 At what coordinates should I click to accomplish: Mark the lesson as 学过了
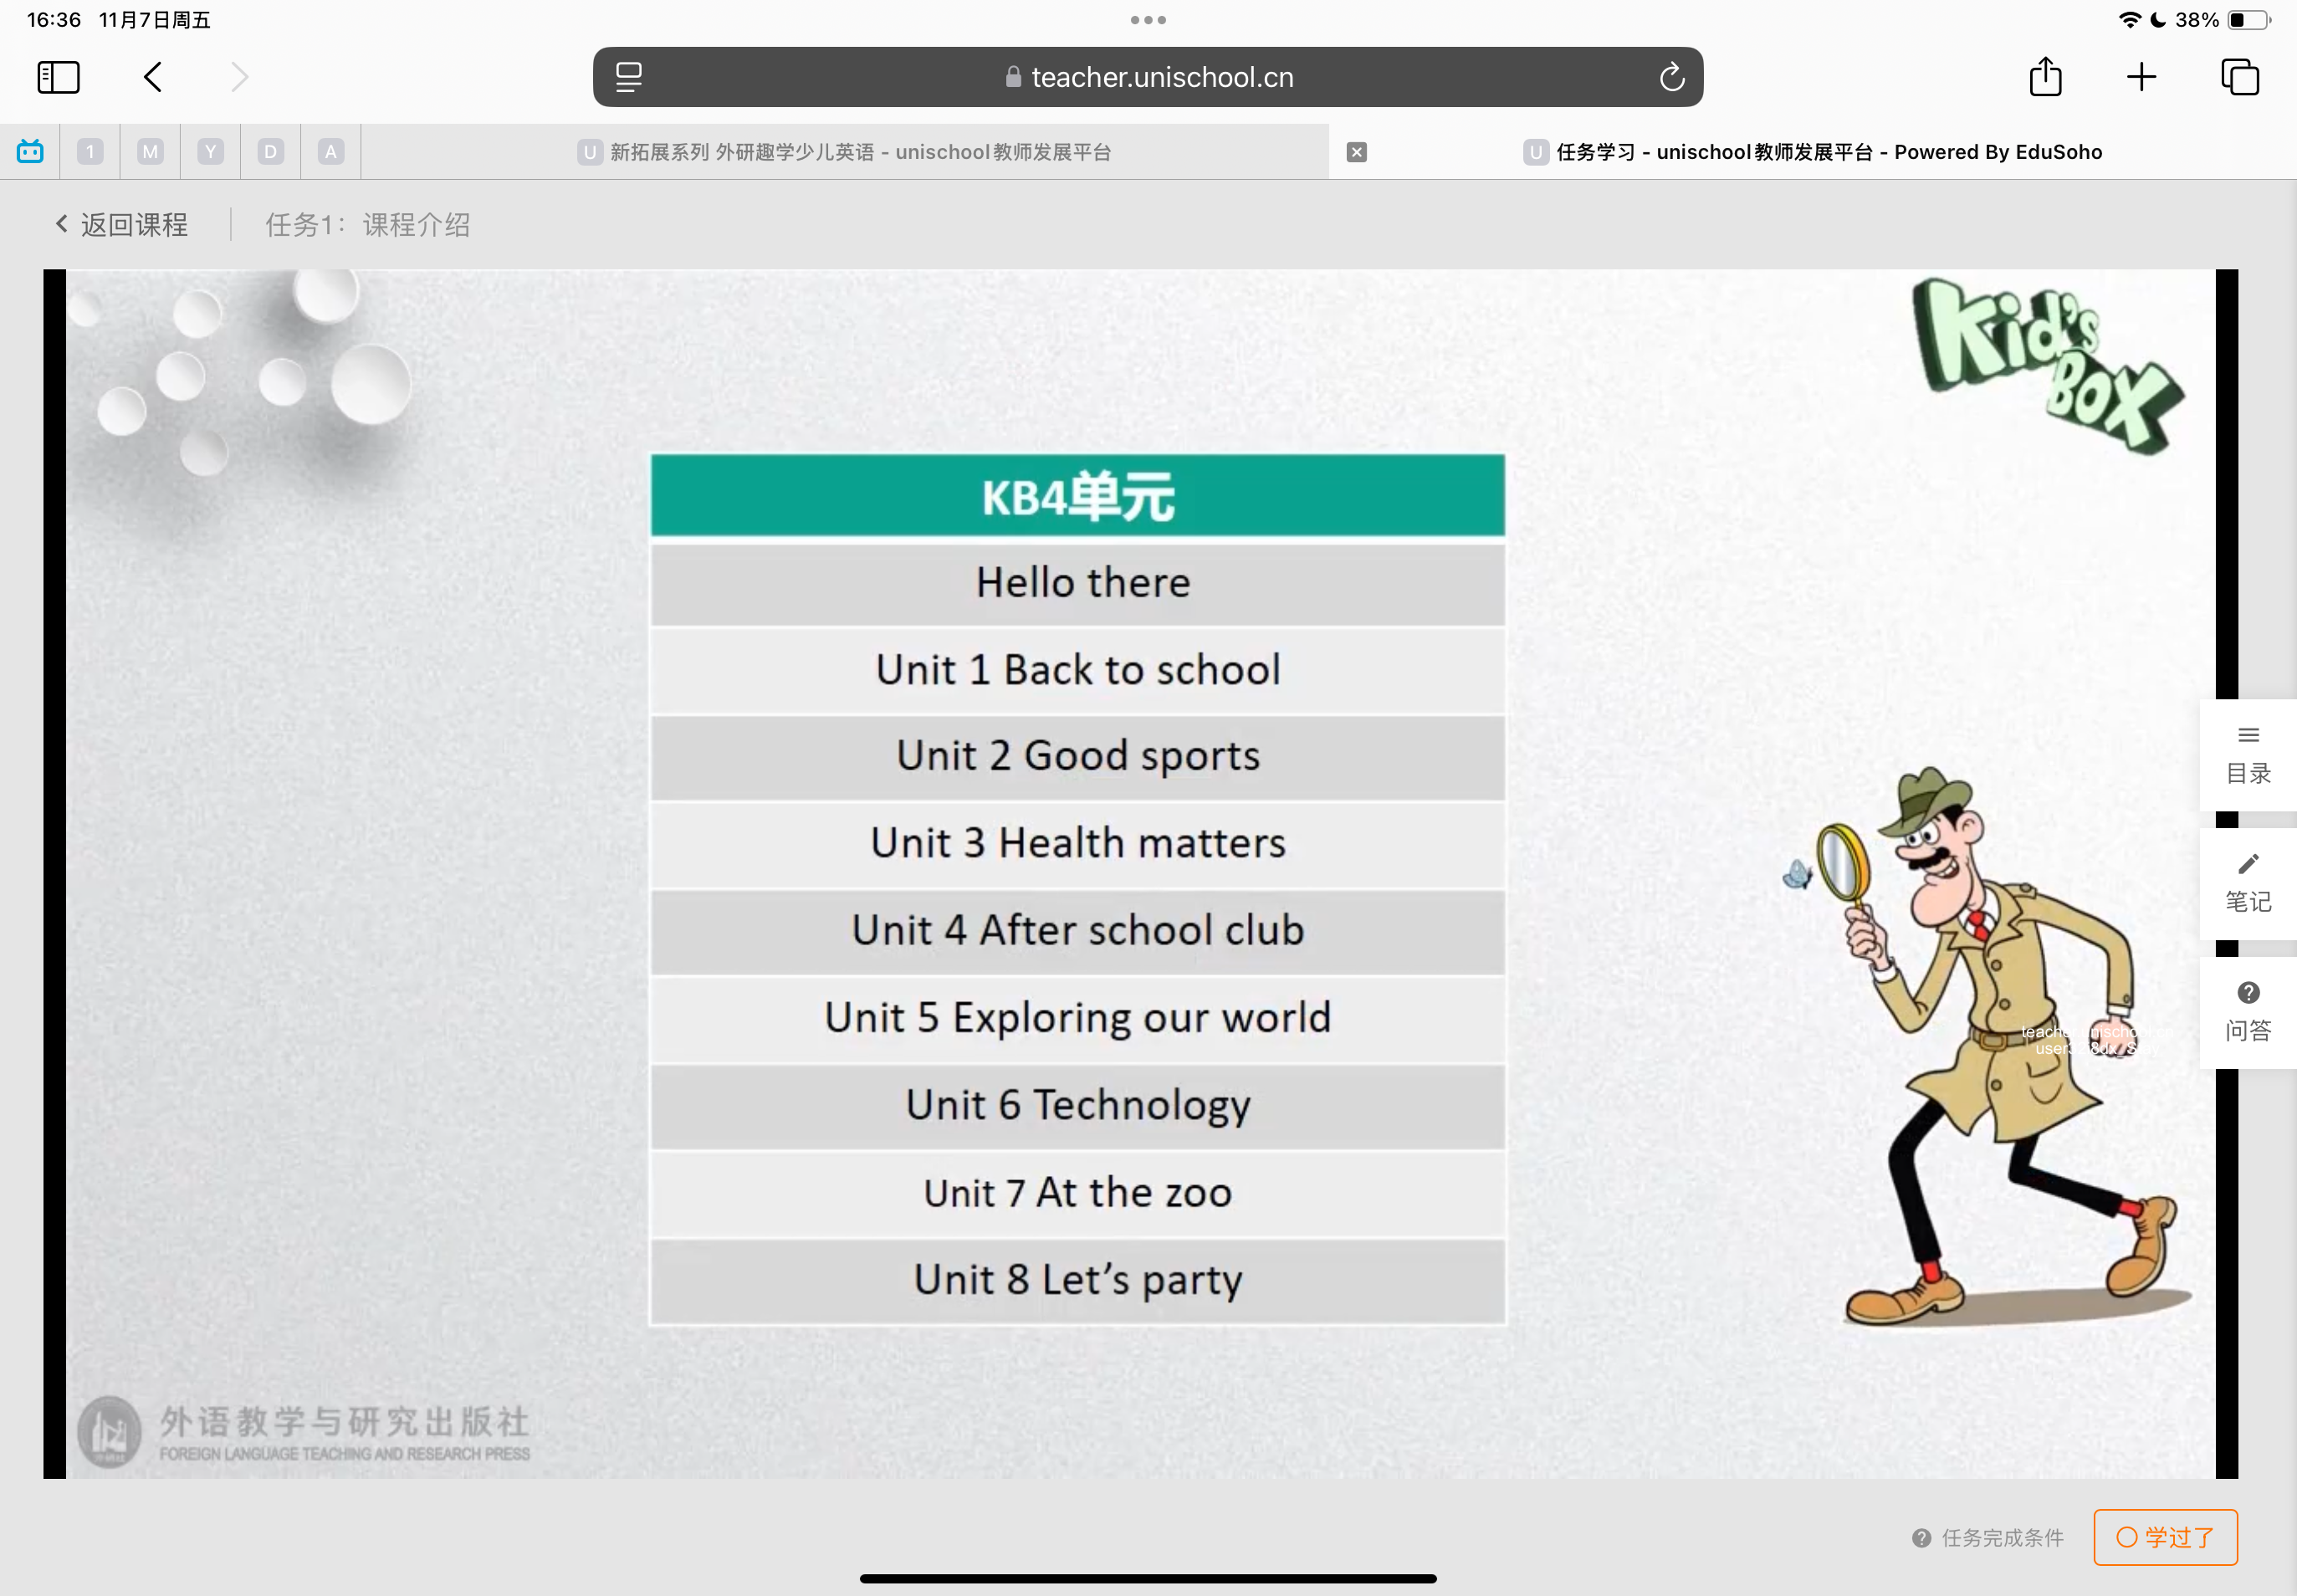coord(2165,1537)
